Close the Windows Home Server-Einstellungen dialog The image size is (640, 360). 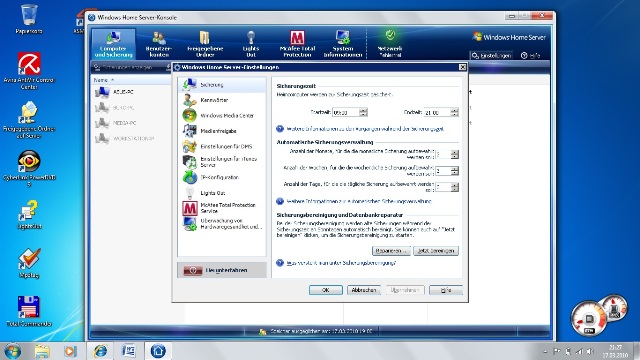462,67
